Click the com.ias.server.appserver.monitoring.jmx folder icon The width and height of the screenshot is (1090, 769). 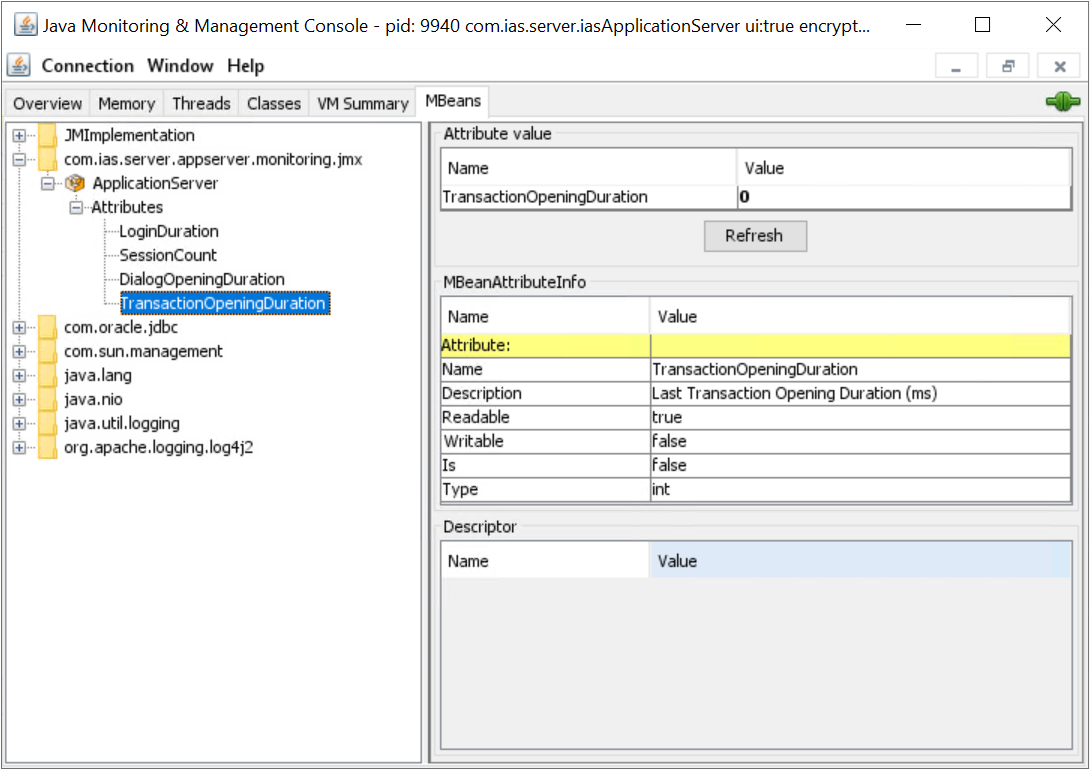point(47,159)
